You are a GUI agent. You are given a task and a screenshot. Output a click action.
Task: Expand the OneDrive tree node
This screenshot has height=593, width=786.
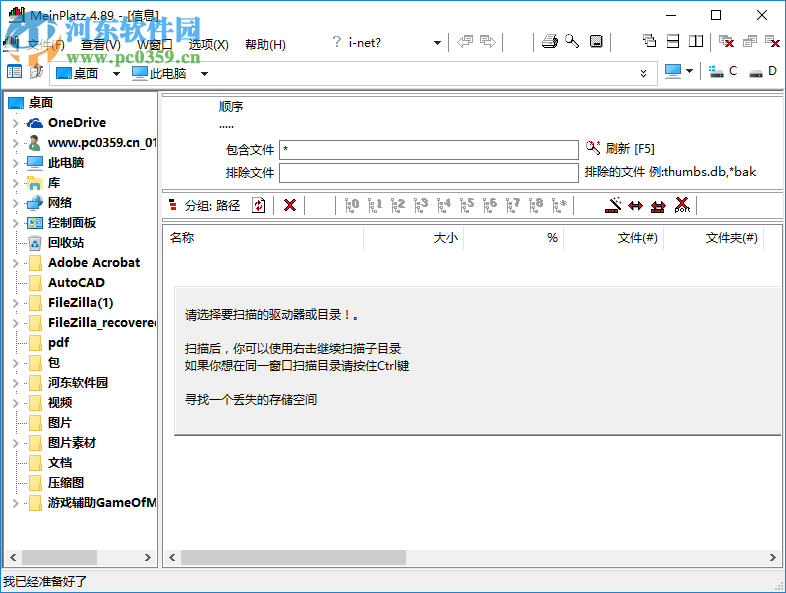[15, 123]
